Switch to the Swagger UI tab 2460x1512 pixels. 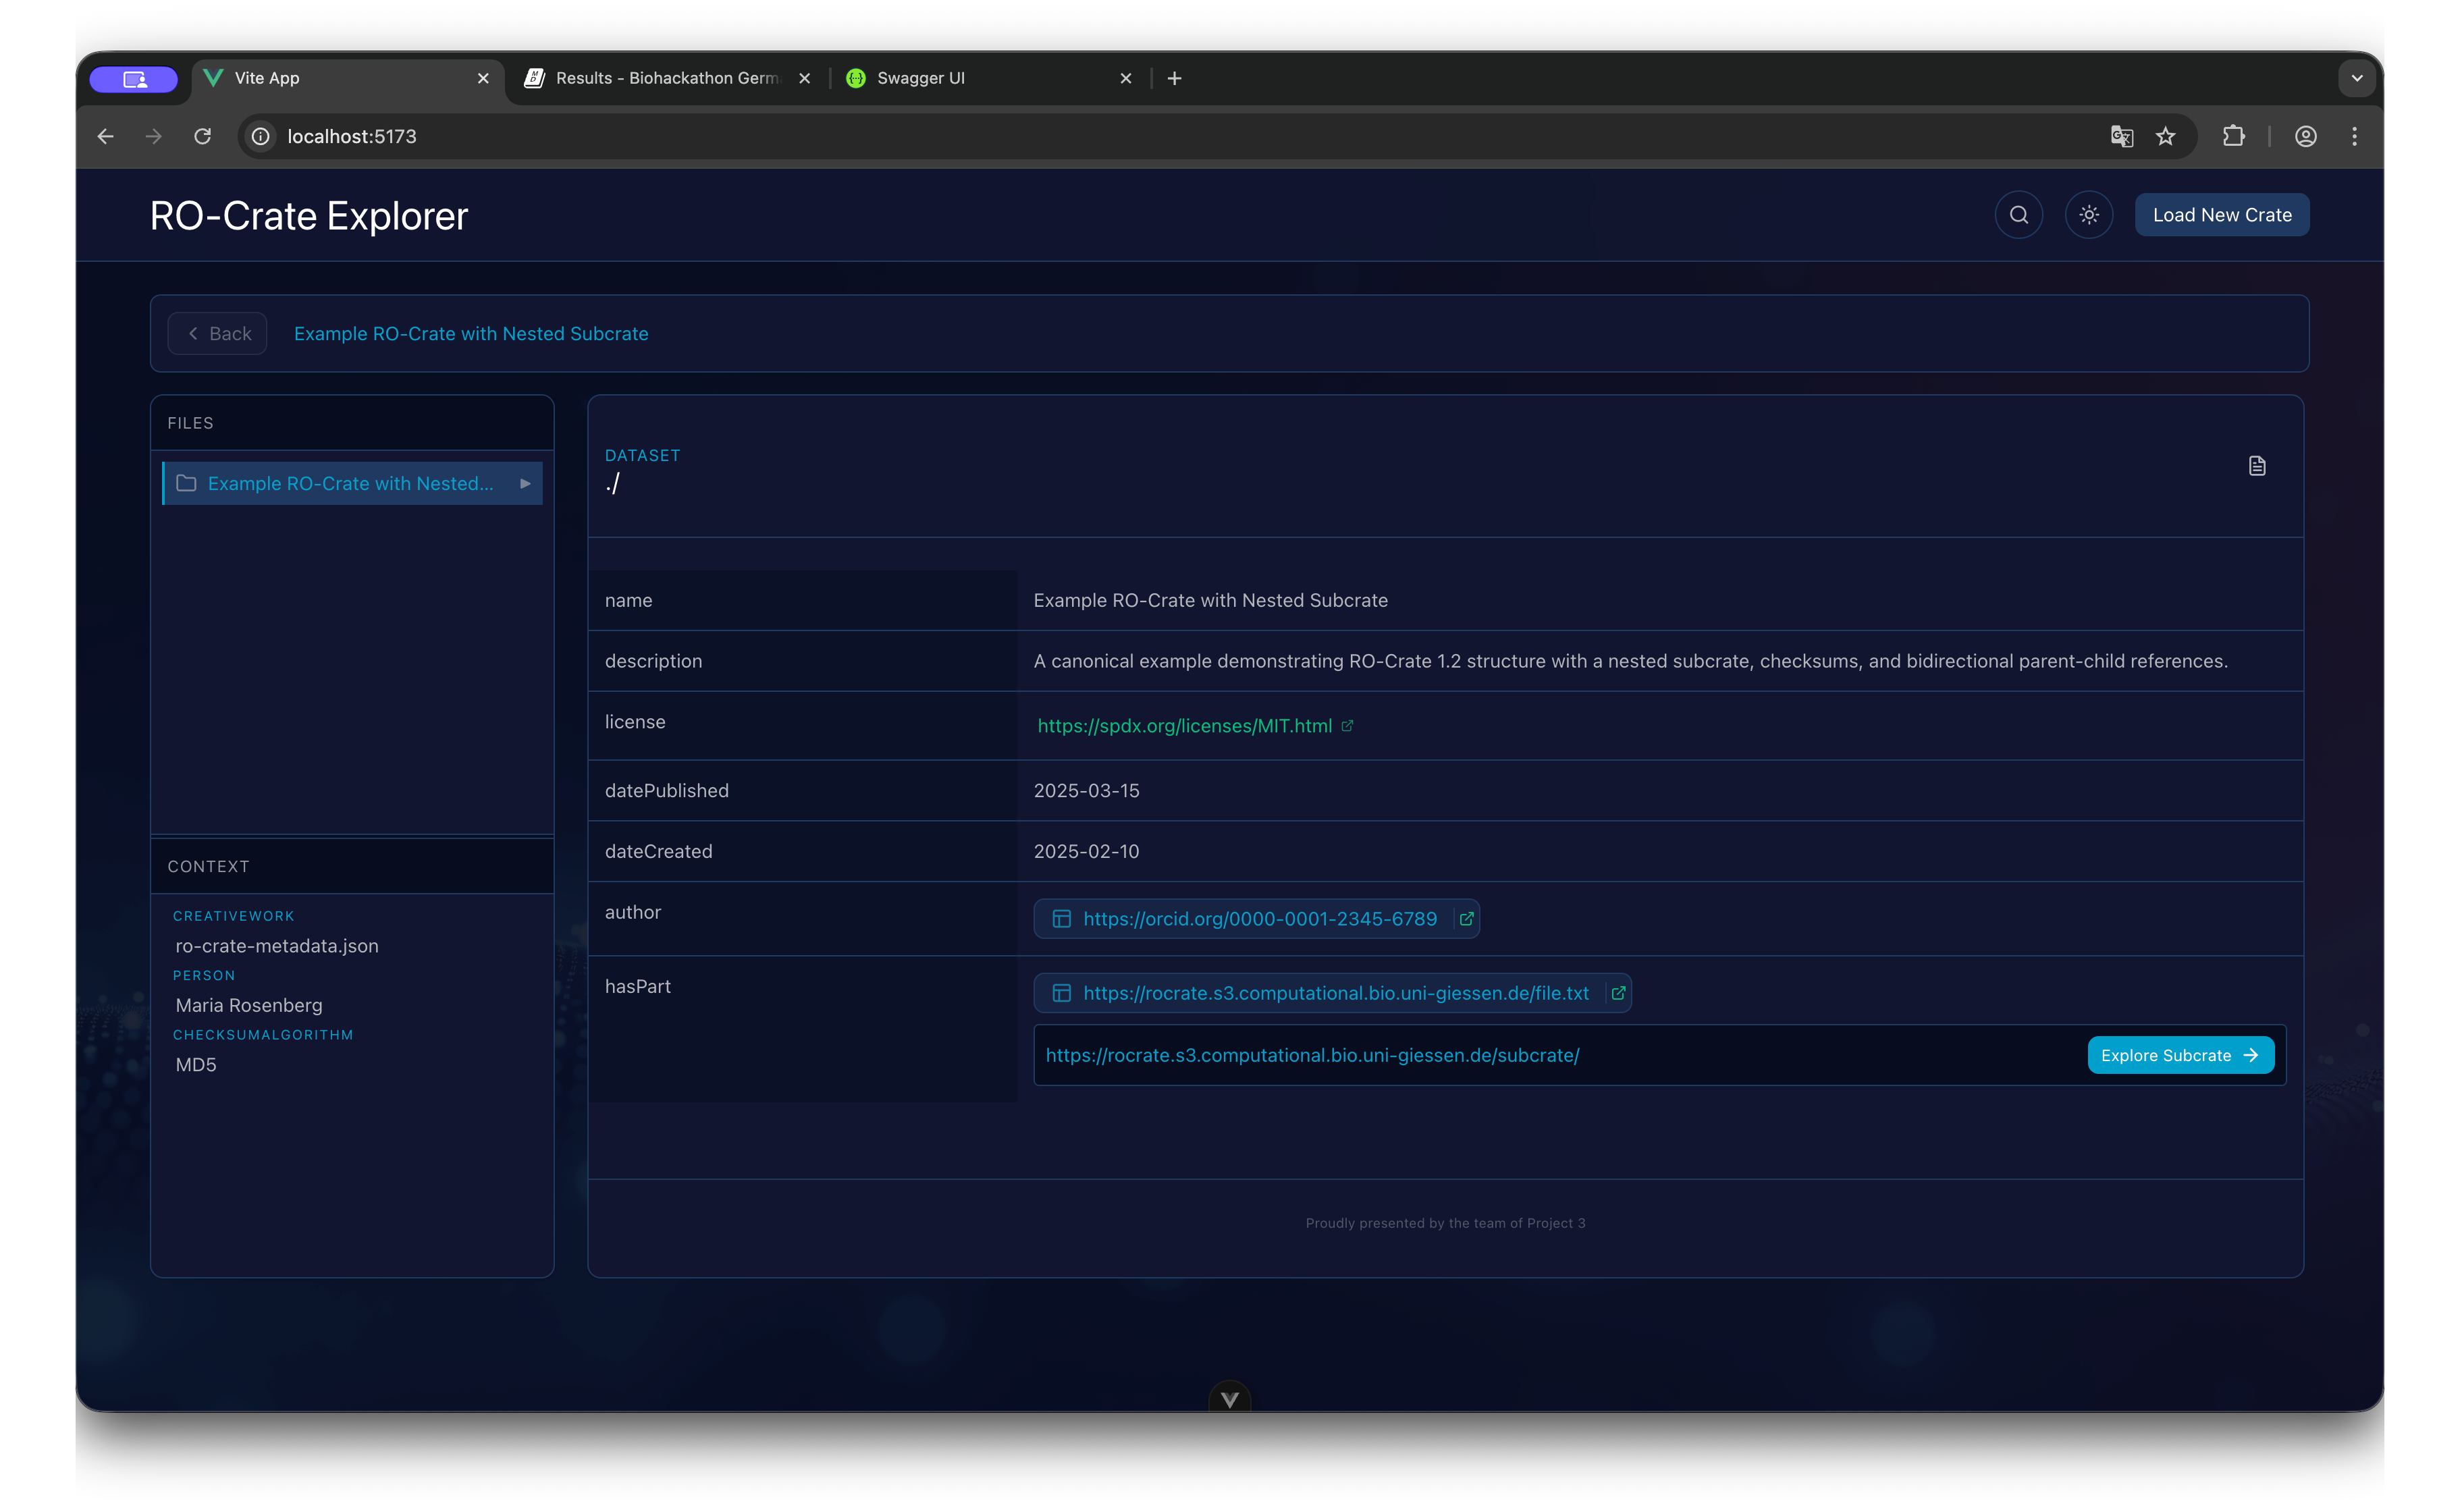pos(920,77)
